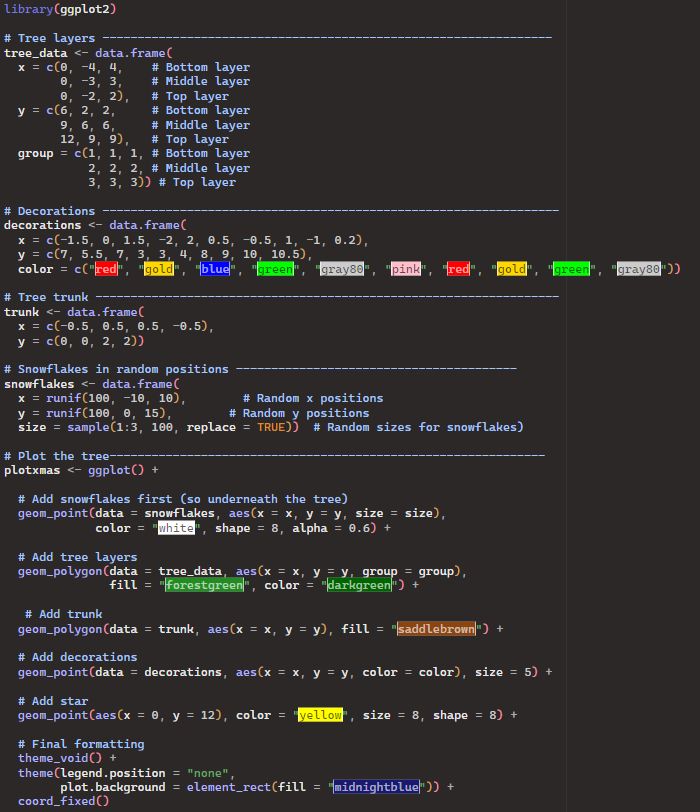Click the line 'x = c(0, -4, 4,'
Image resolution: width=700 pixels, height=812 pixels.
pyautogui.click(x=70, y=67)
